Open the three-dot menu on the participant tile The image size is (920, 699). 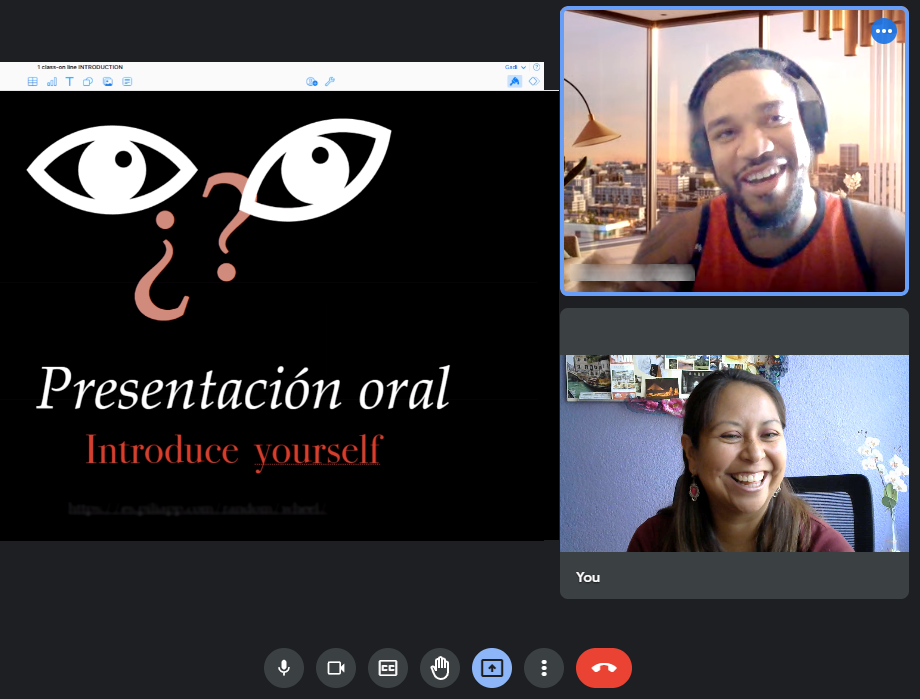[x=884, y=31]
